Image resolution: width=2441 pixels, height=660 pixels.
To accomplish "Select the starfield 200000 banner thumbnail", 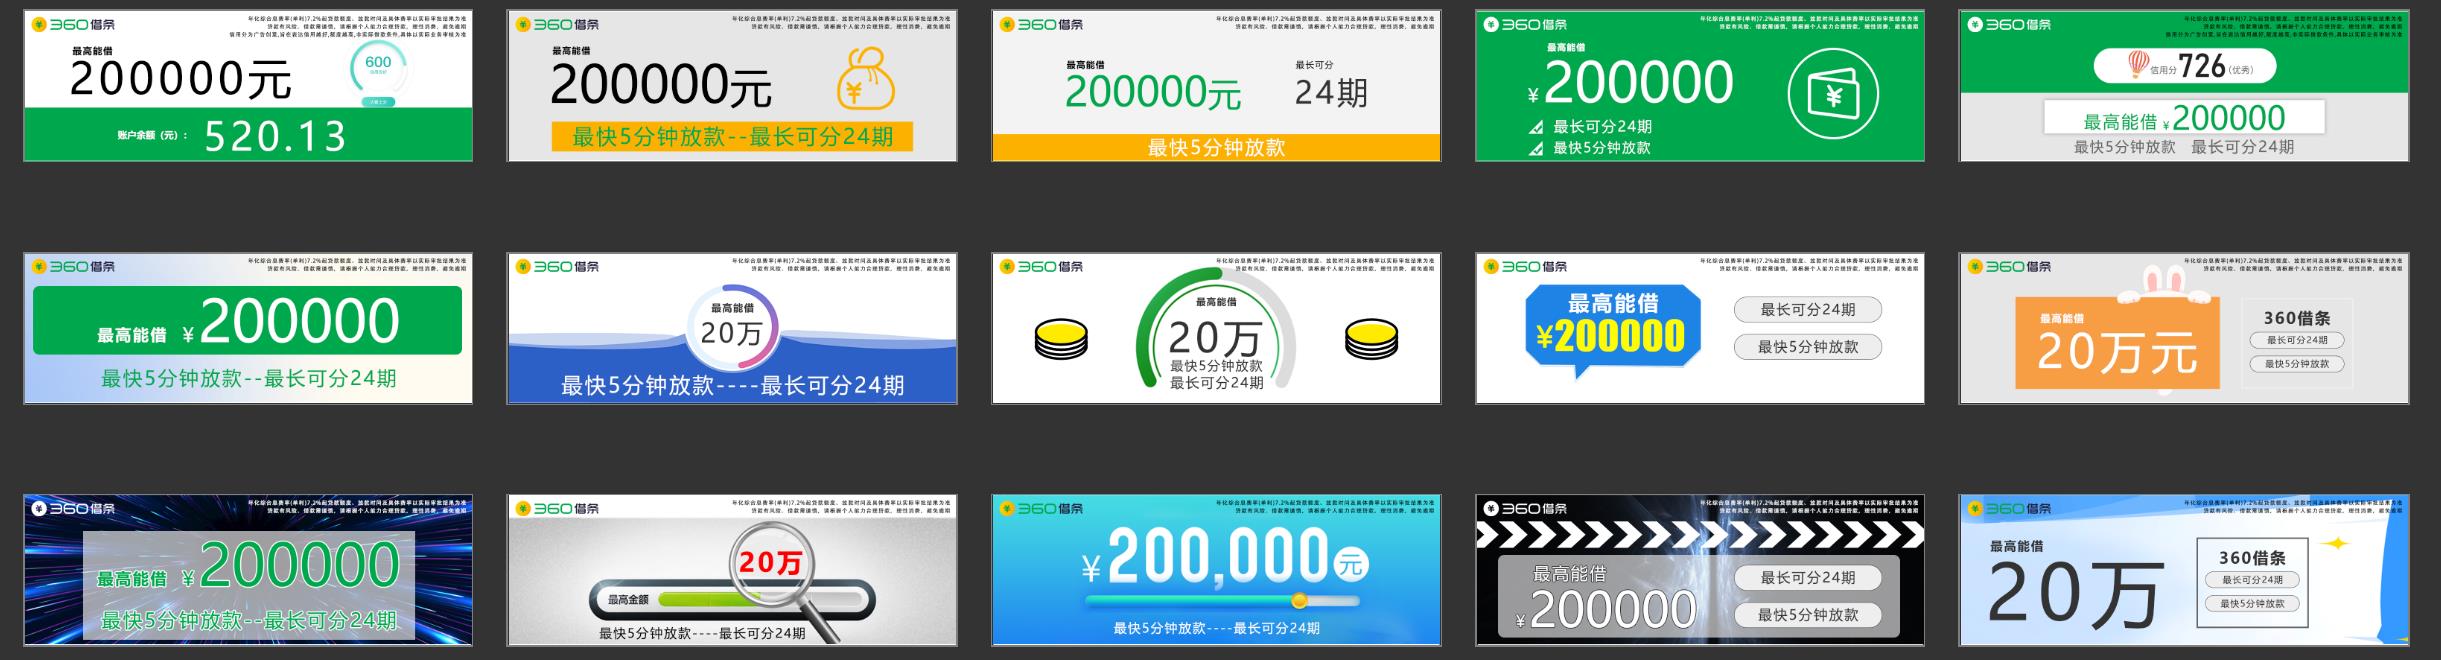I will pyautogui.click(x=248, y=570).
